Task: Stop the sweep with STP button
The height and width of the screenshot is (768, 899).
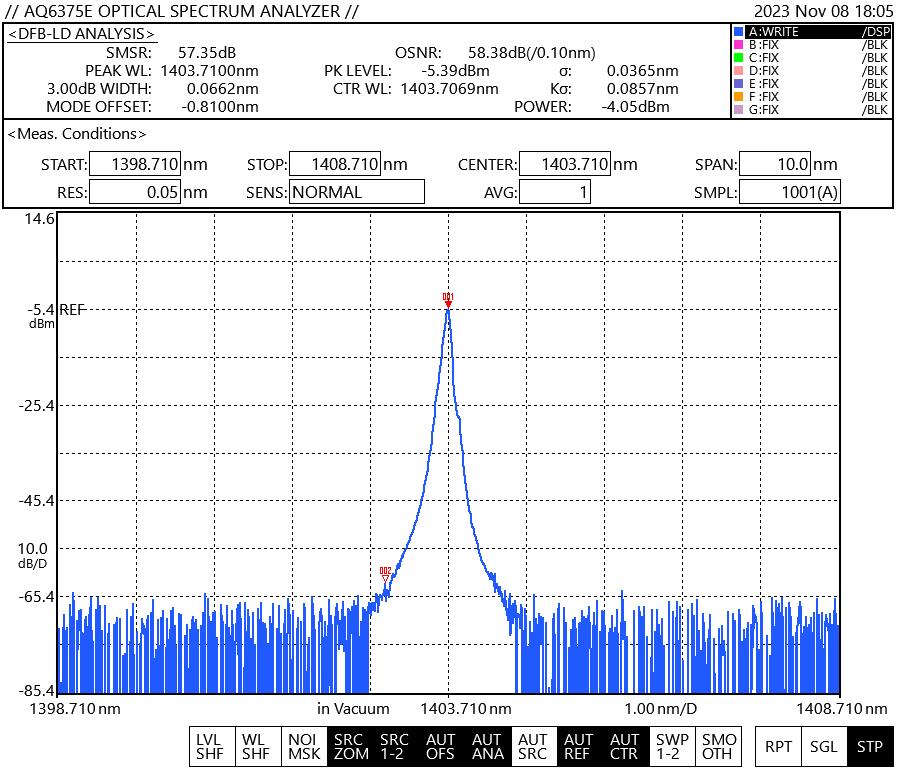Action: tap(869, 746)
